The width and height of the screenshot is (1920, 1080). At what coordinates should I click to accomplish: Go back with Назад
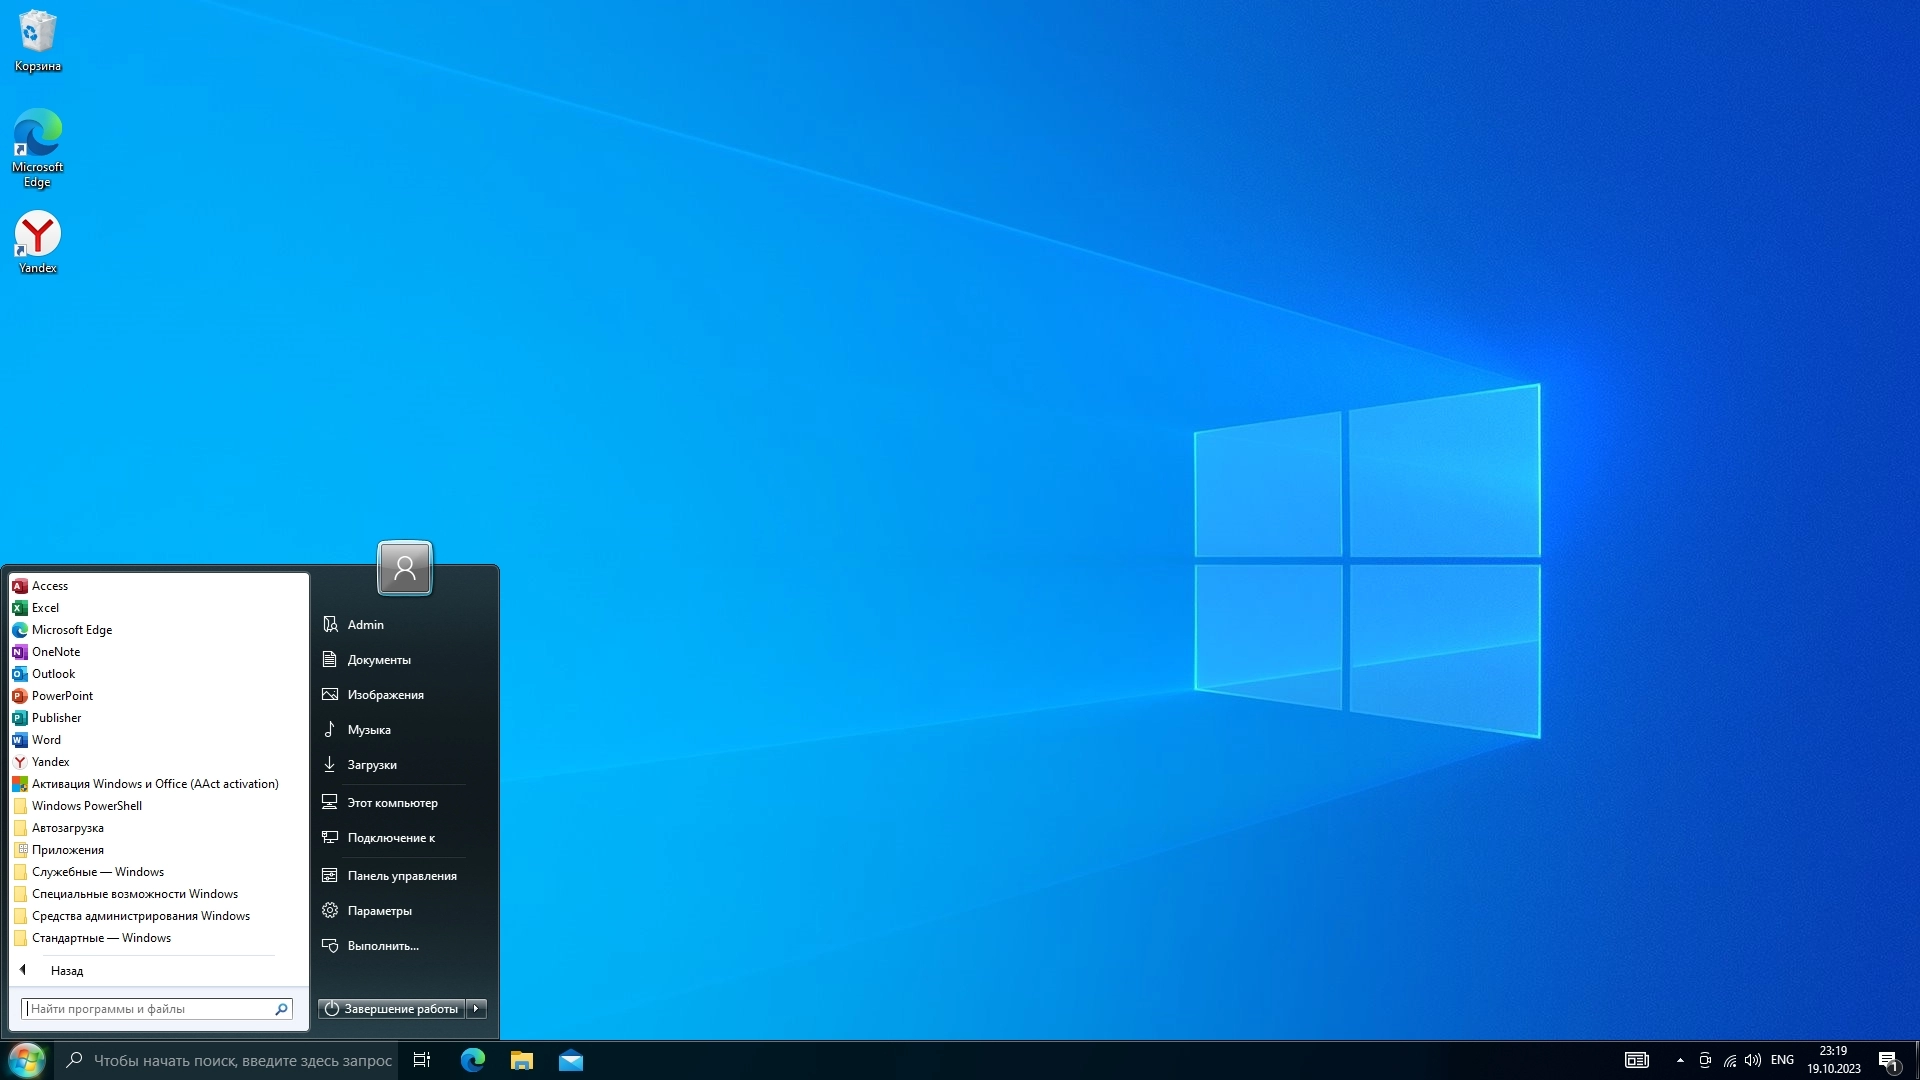66,970
